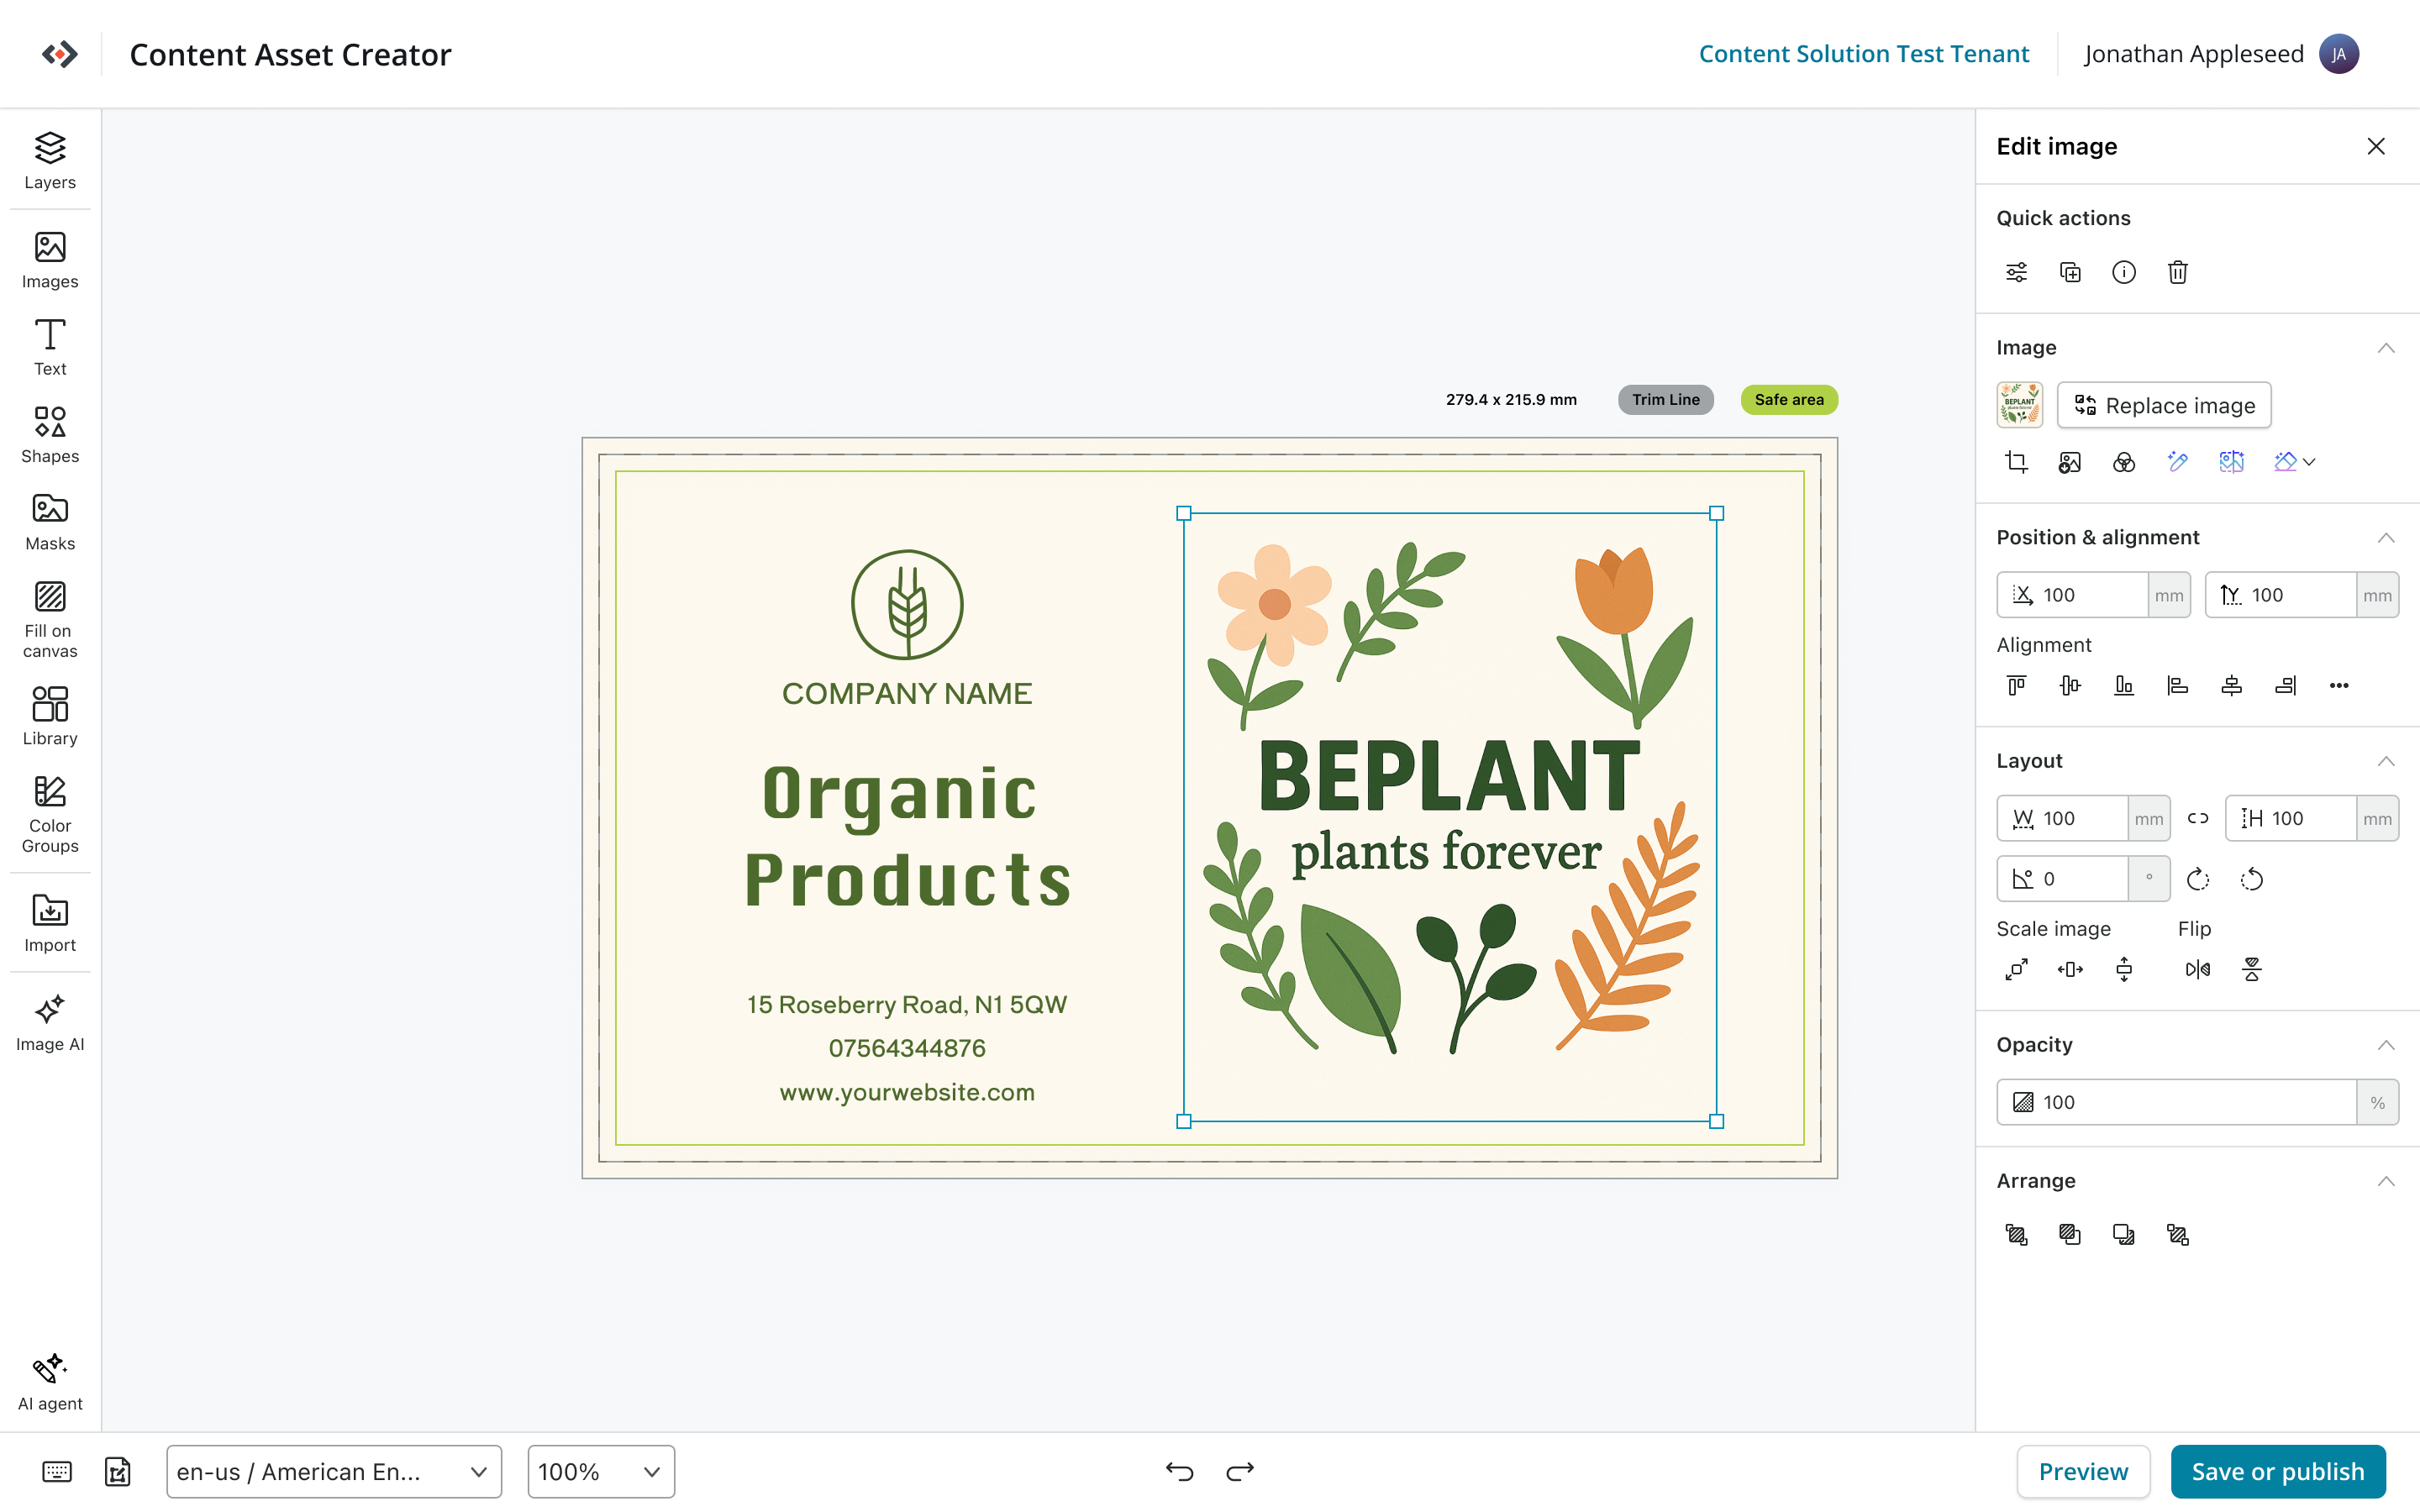Click the rotate clockwise icon

coord(2198,879)
